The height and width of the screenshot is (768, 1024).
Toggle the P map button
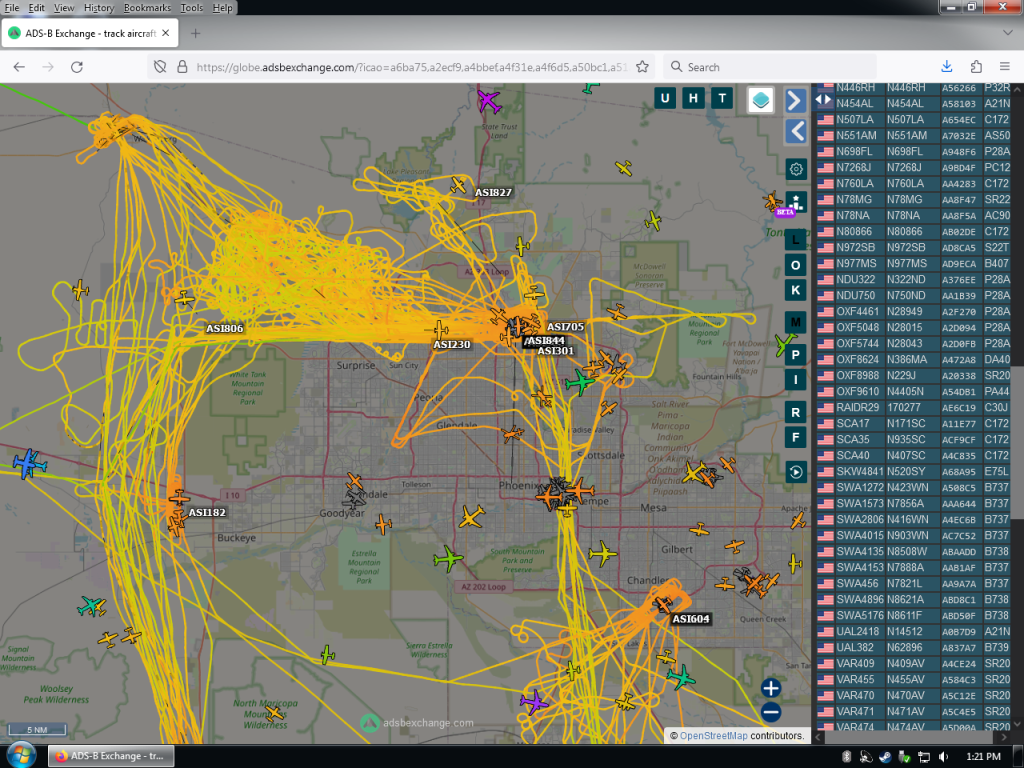795,355
